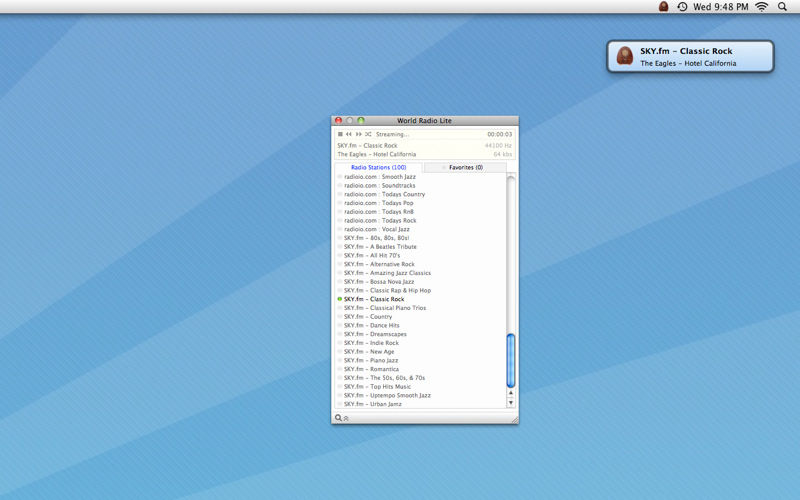Toggle favorite dot beside SKY.fm - Country
Screen dimensions: 800x500
(x=340, y=316)
